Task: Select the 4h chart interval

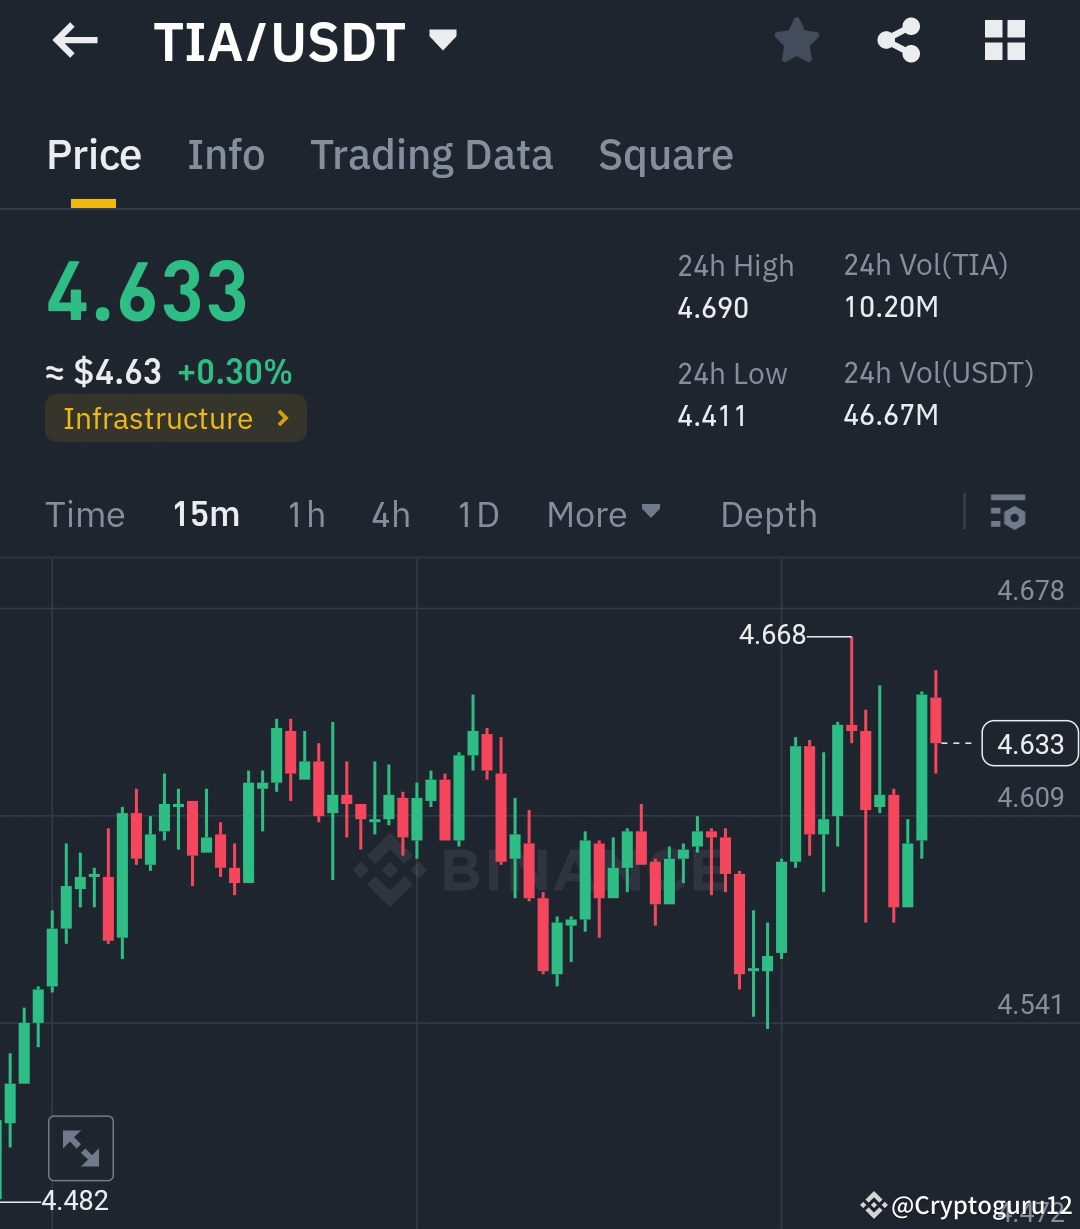Action: tap(390, 514)
